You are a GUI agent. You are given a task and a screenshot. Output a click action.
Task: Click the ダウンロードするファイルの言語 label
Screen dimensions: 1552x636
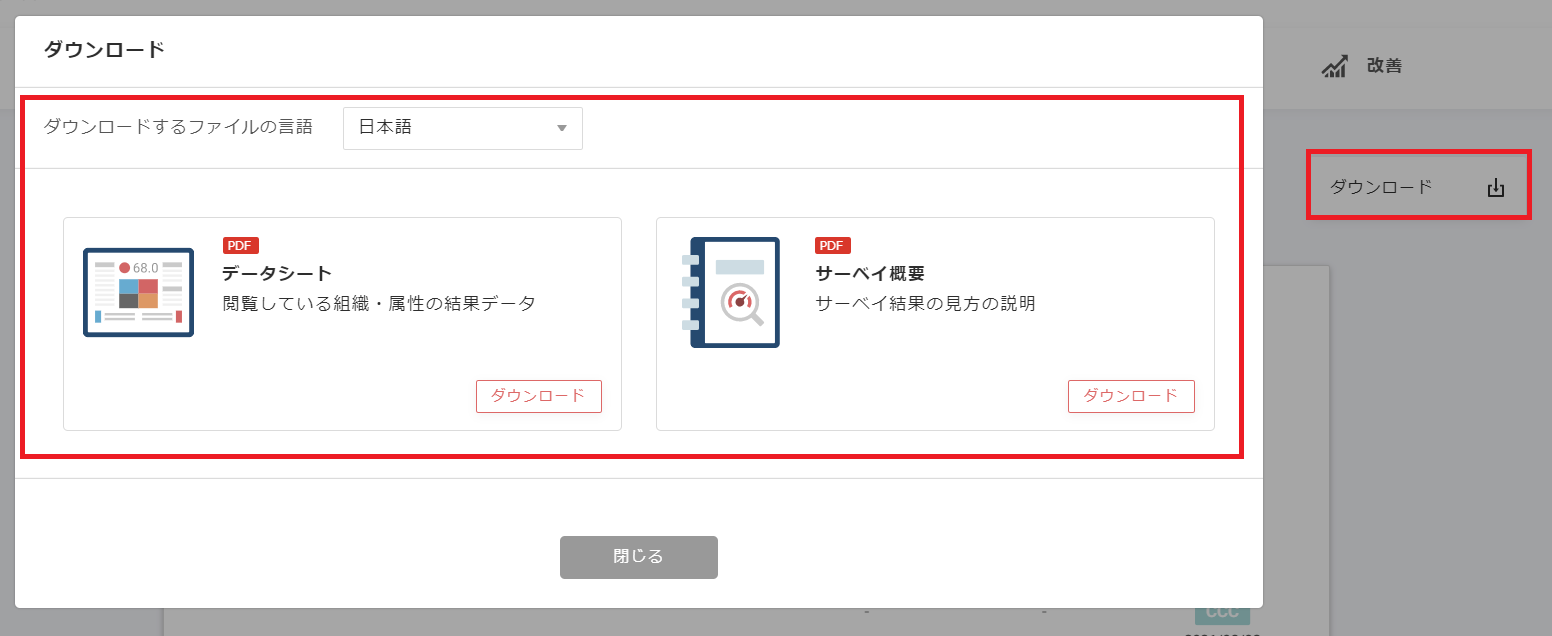(178, 127)
